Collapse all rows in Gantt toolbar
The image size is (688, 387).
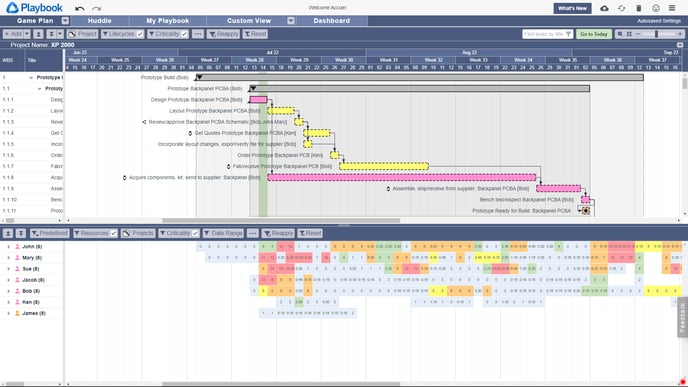[38, 34]
